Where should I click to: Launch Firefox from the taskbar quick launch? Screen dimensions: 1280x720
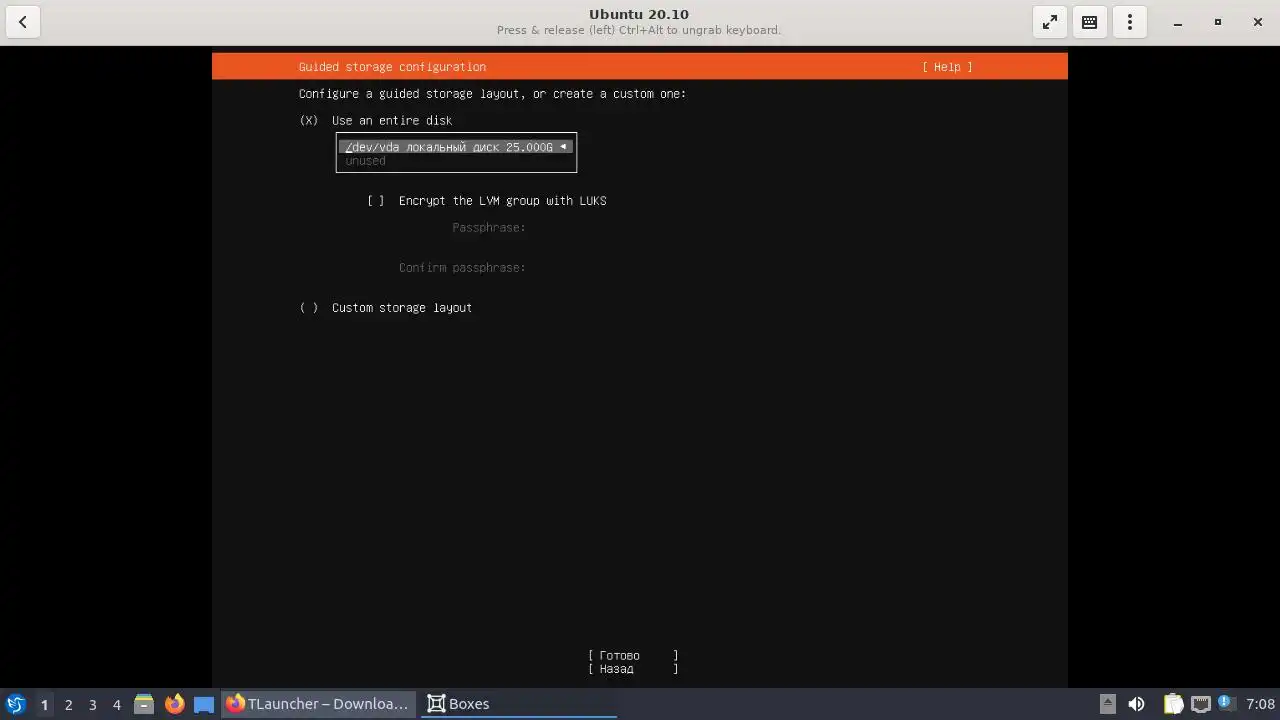174,704
